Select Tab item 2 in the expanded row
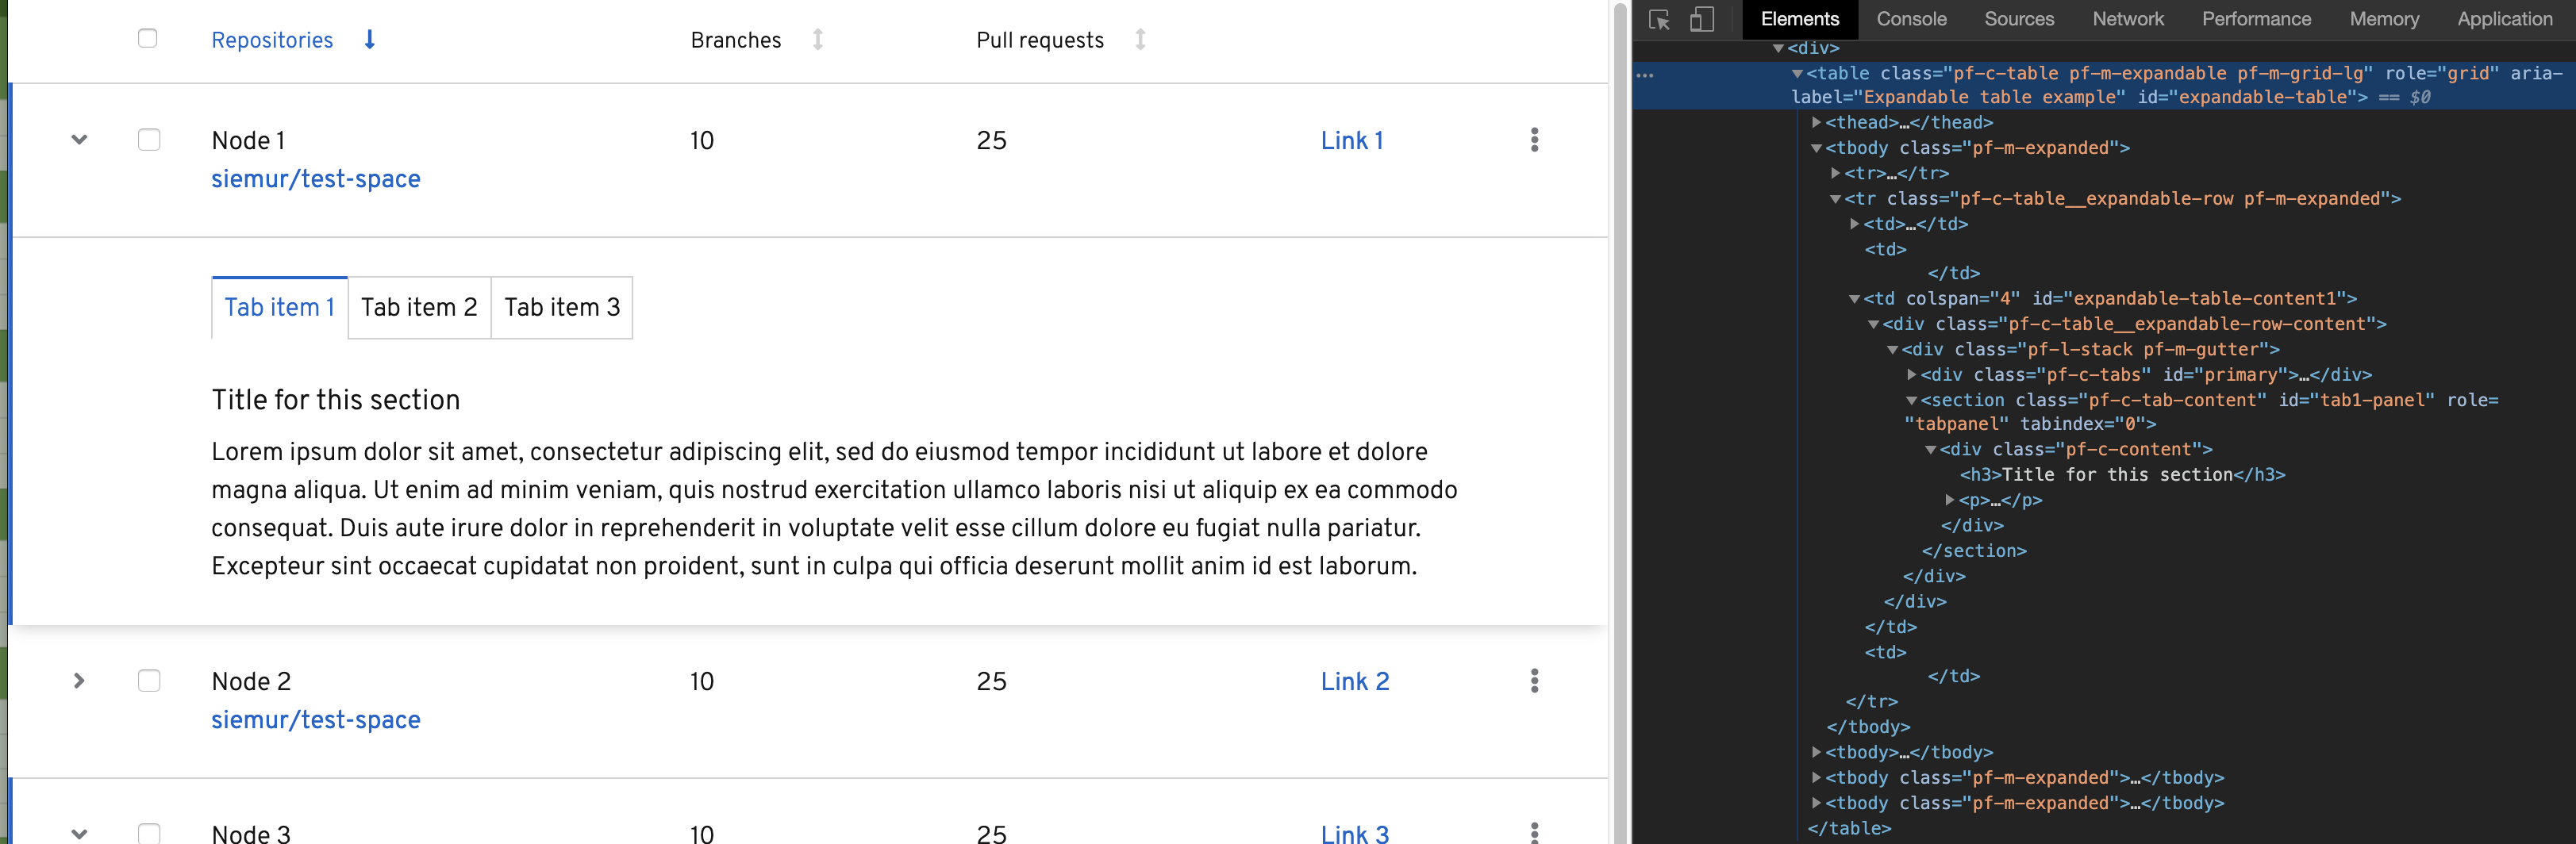 click(418, 307)
